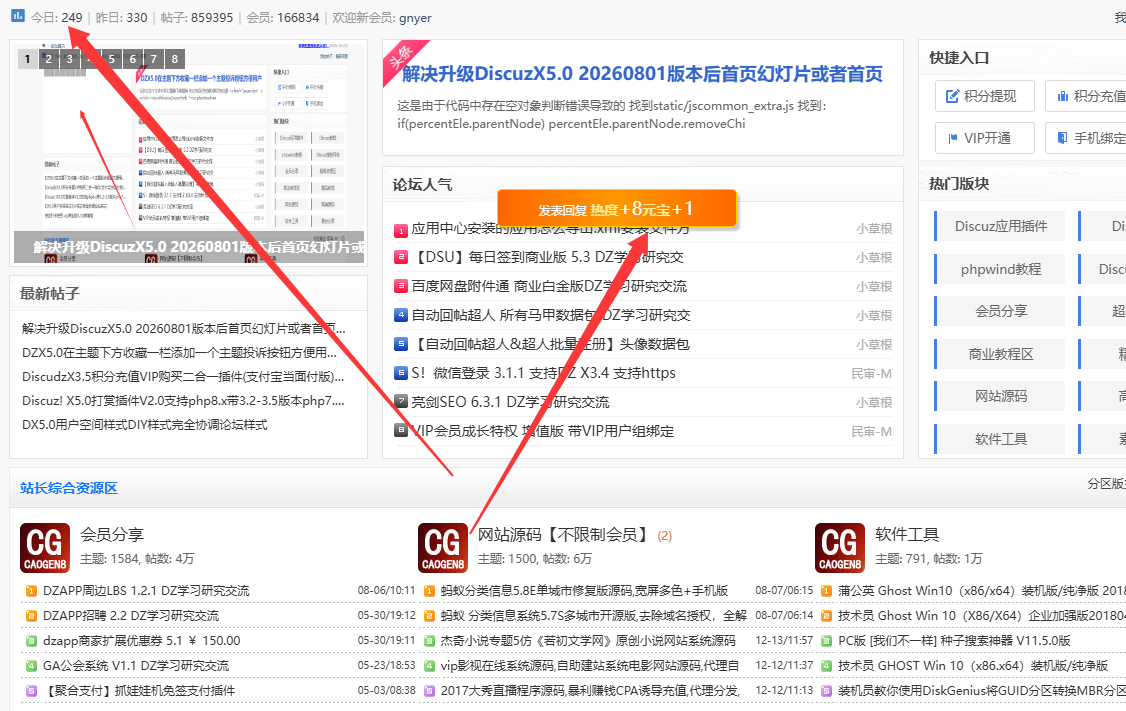The height and width of the screenshot is (711, 1126).
Task: Click rank 4 badge beside 自动回帖超人 所有马甲数据包
Action: tap(401, 315)
